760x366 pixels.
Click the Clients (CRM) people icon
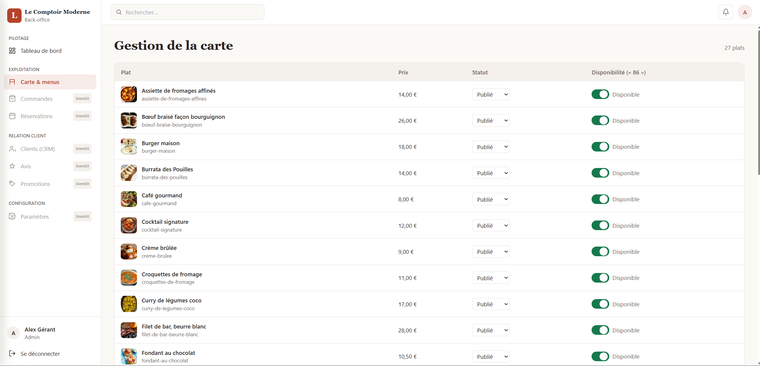click(x=13, y=149)
